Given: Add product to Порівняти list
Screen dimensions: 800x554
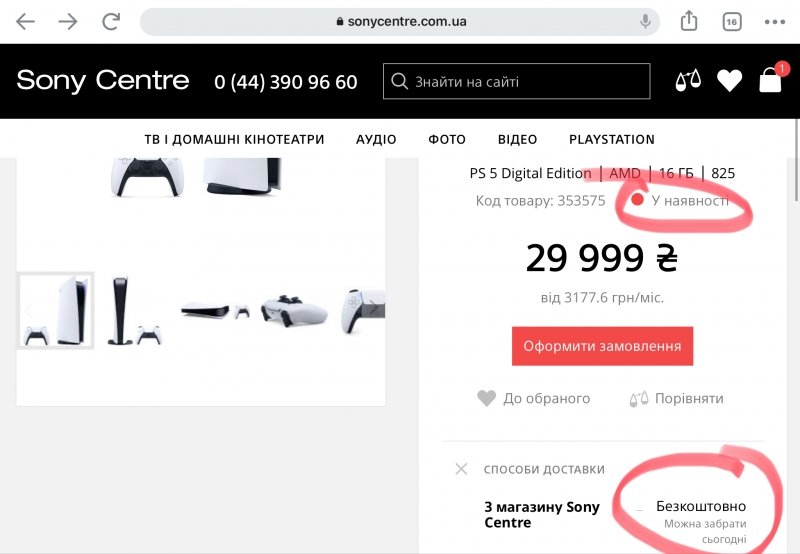Looking at the screenshot, I should click(676, 398).
